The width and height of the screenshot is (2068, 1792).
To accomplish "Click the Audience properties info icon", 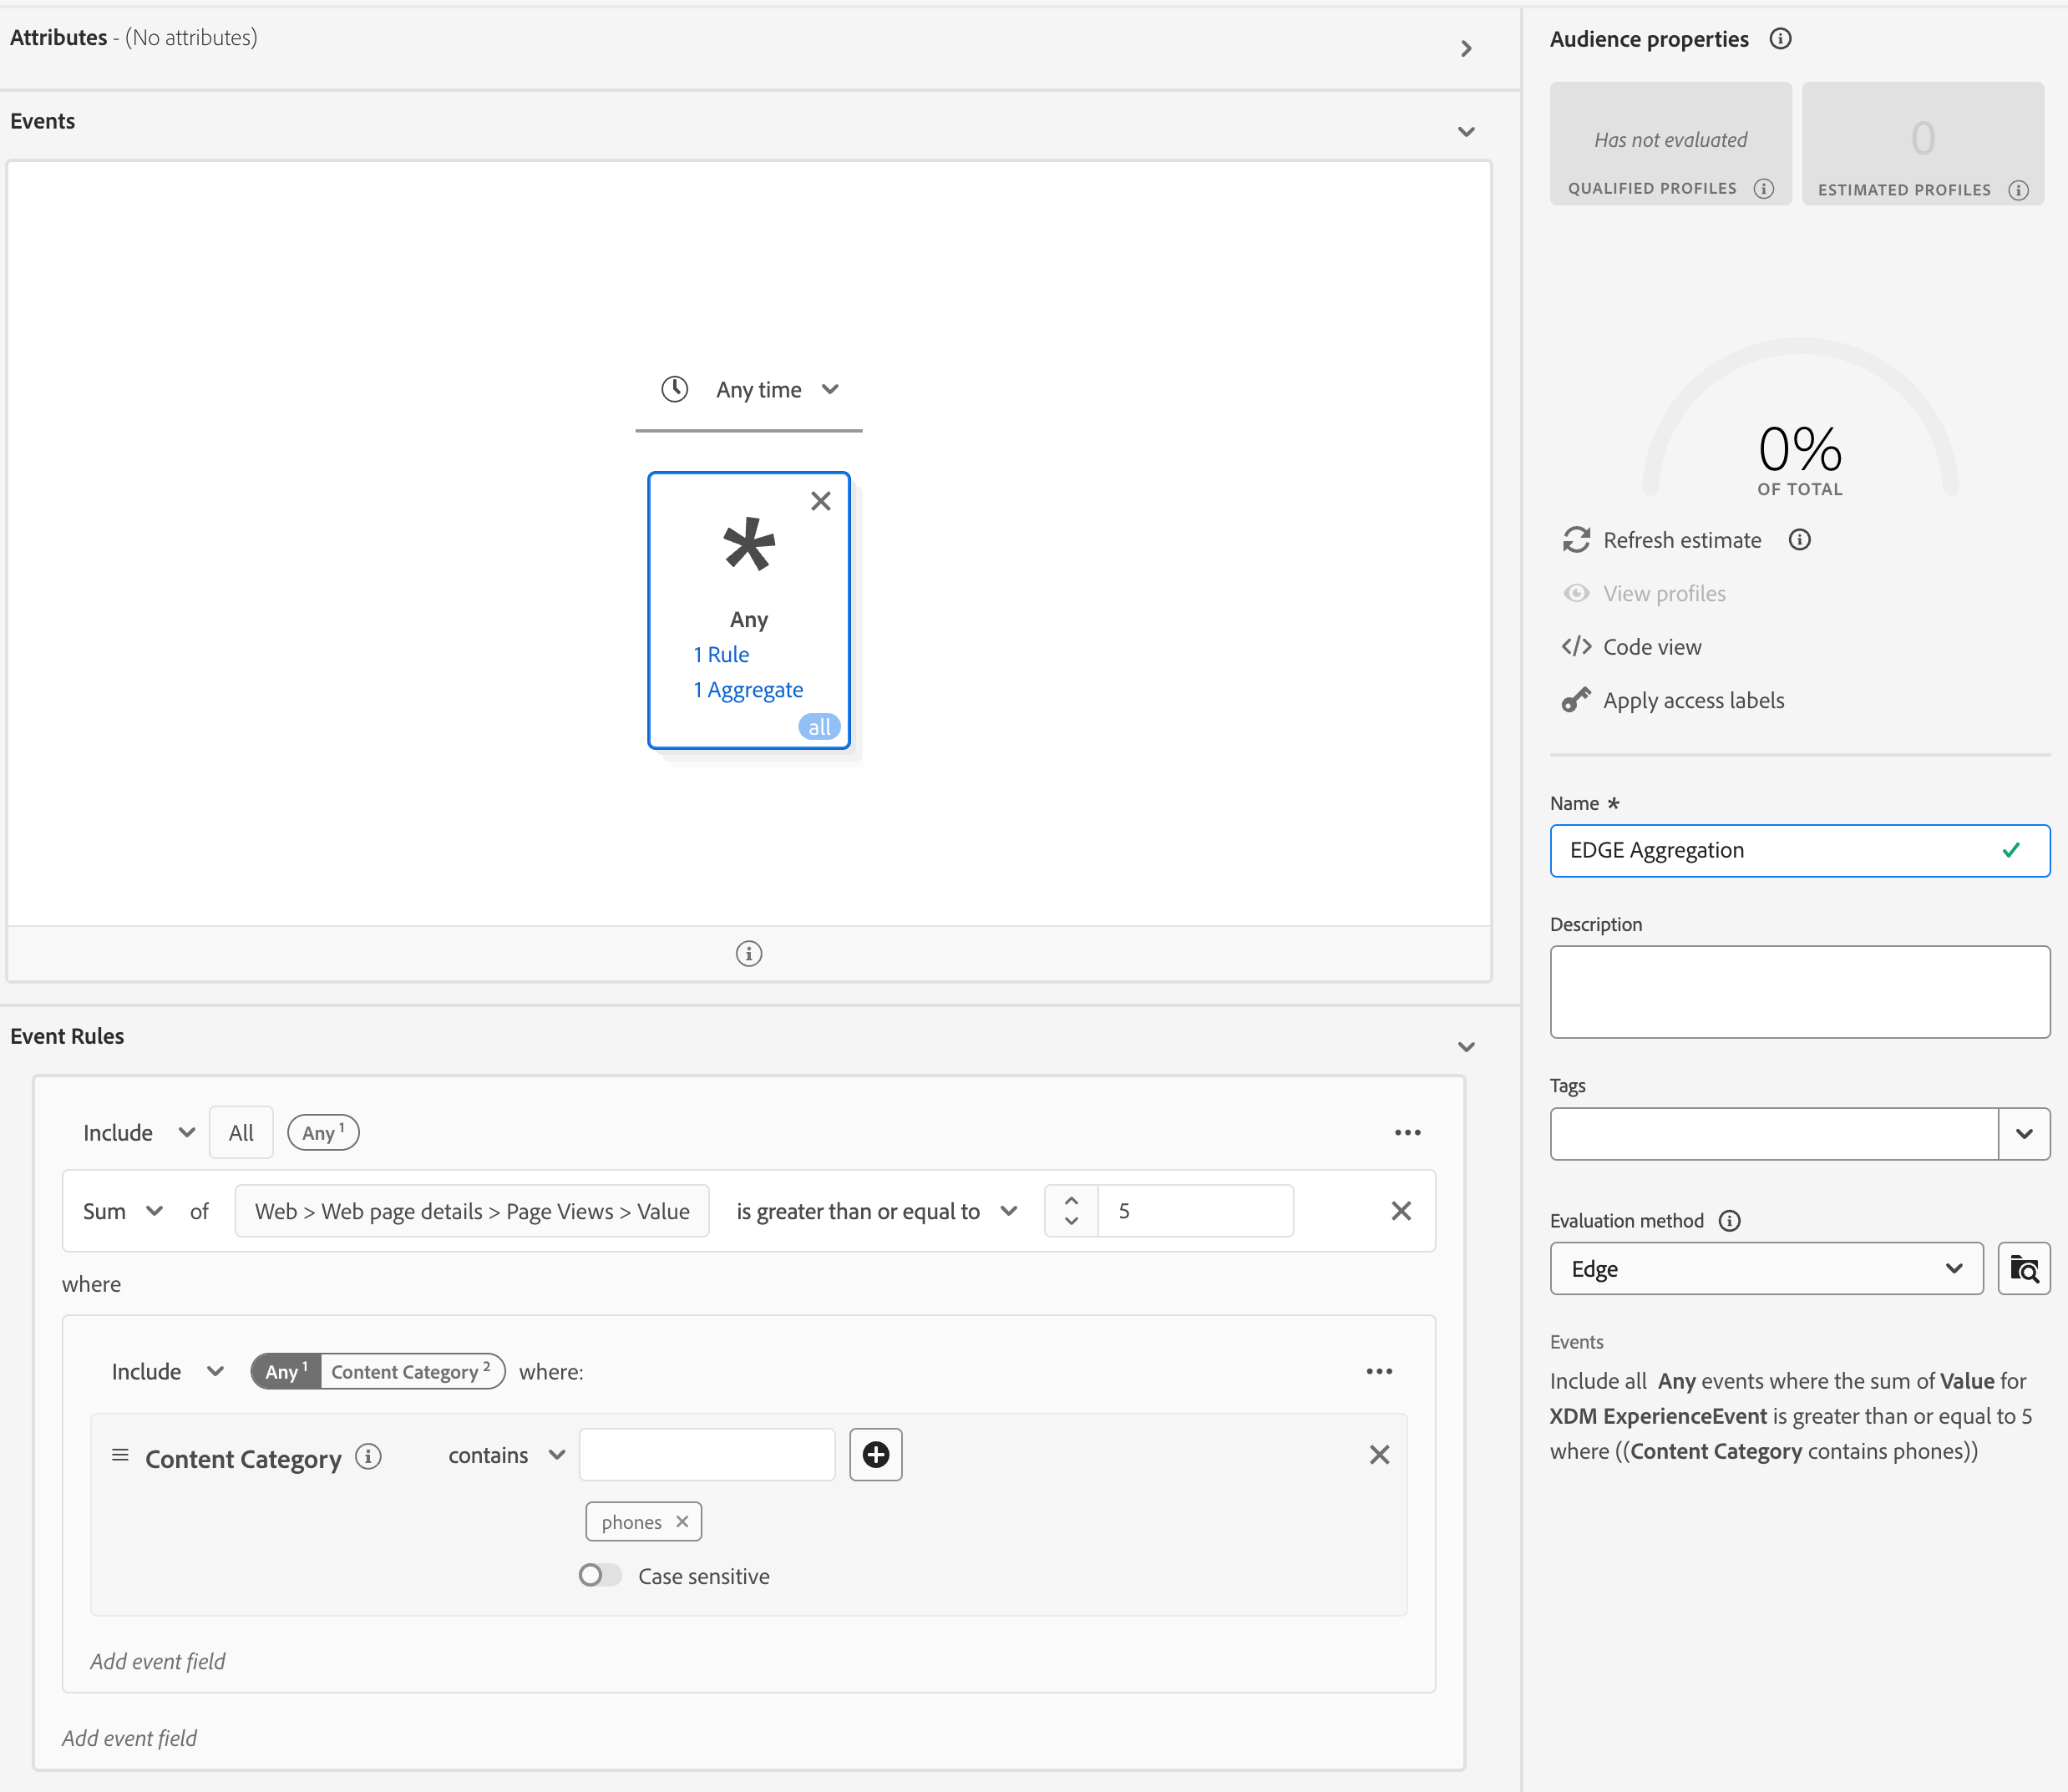I will (x=1782, y=39).
